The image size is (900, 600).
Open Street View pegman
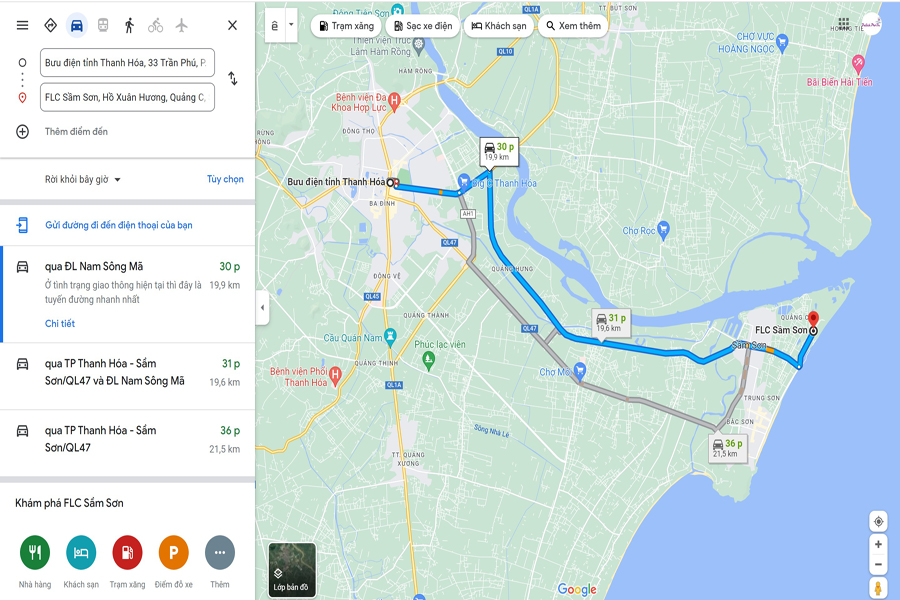click(878, 589)
